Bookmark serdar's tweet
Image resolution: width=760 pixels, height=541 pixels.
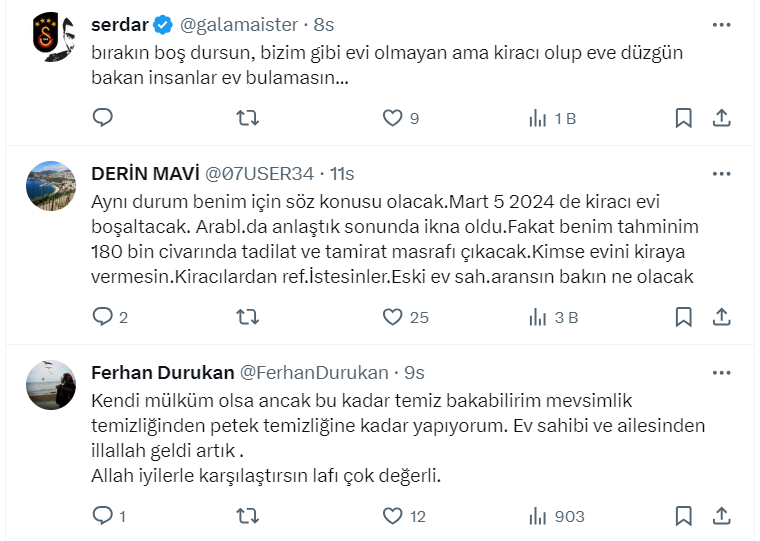[x=683, y=118]
